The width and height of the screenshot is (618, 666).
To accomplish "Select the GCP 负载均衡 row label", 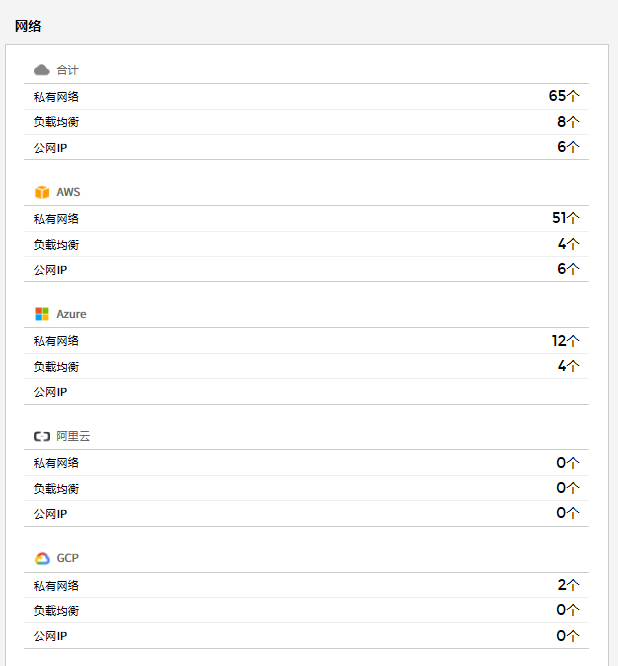I will pos(56,610).
